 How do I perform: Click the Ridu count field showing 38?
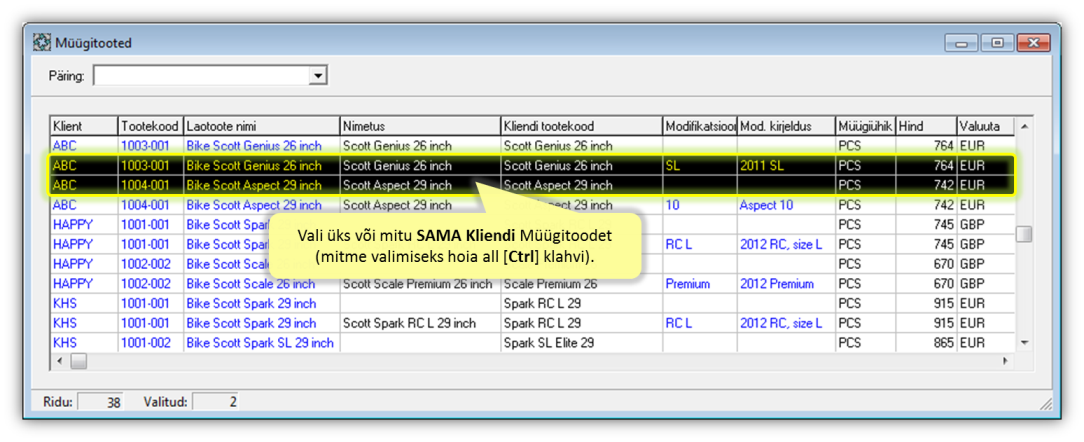pyautogui.click(x=100, y=402)
